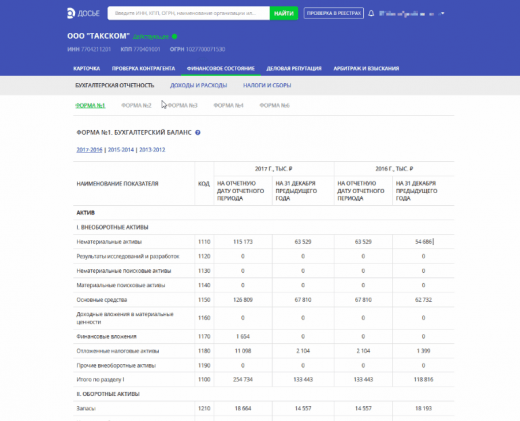Go to АРБИТРАЖ И ВЗЫСКАНИЯ tab

[x=366, y=68]
